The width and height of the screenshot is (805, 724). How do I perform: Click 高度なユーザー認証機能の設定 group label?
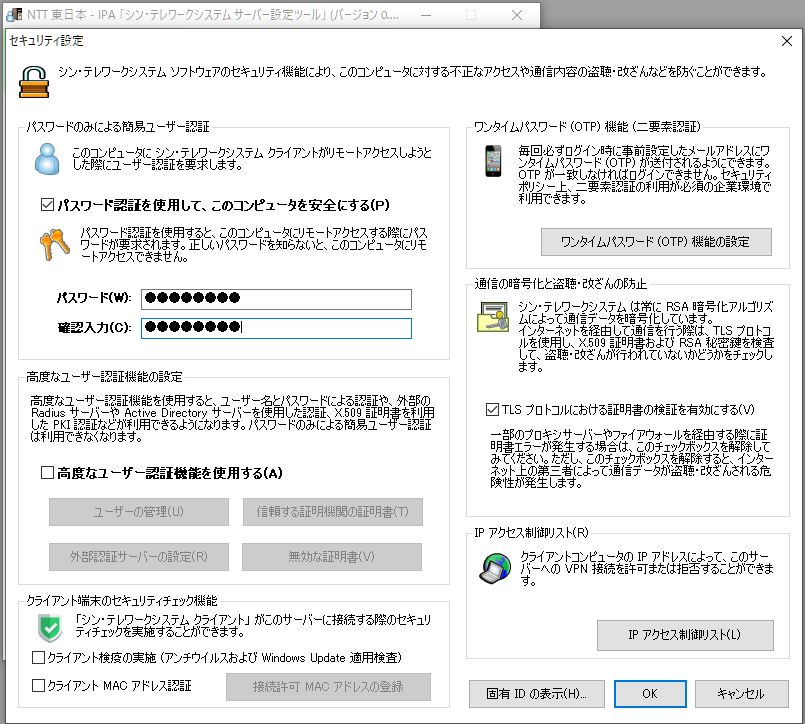tap(104, 377)
